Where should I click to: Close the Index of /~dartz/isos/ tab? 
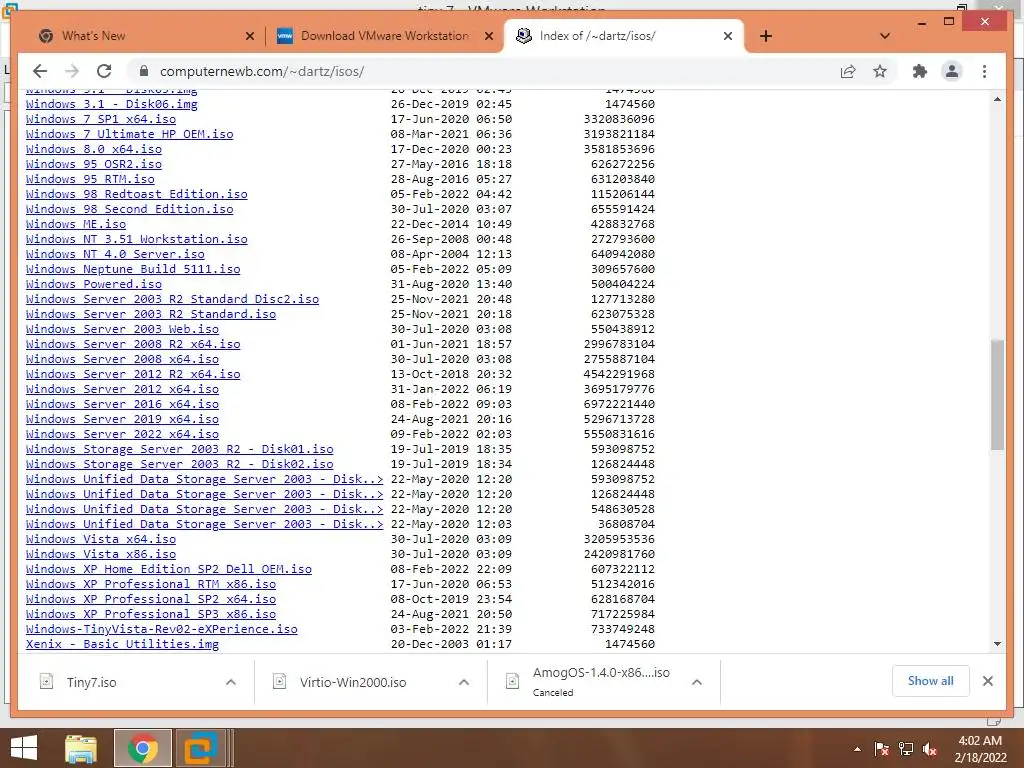[728, 36]
